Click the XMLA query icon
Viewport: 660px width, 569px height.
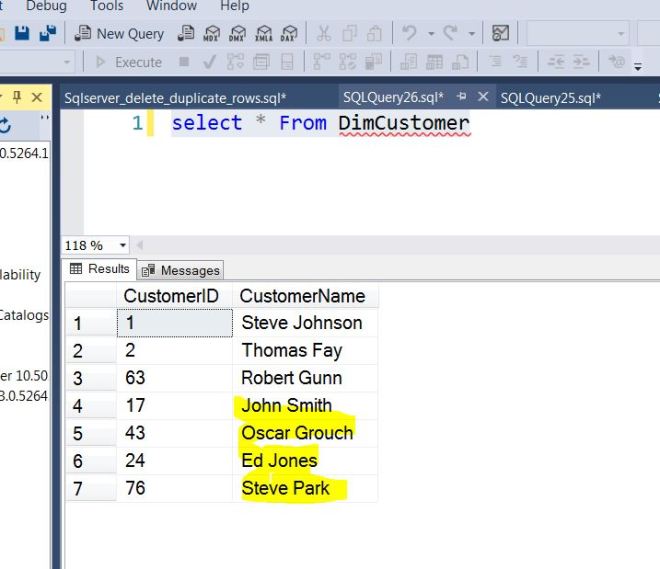263,34
